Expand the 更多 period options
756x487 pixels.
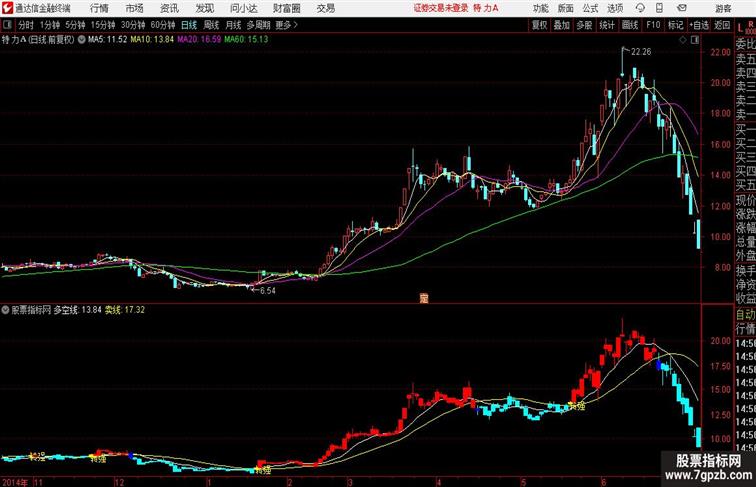[286, 25]
